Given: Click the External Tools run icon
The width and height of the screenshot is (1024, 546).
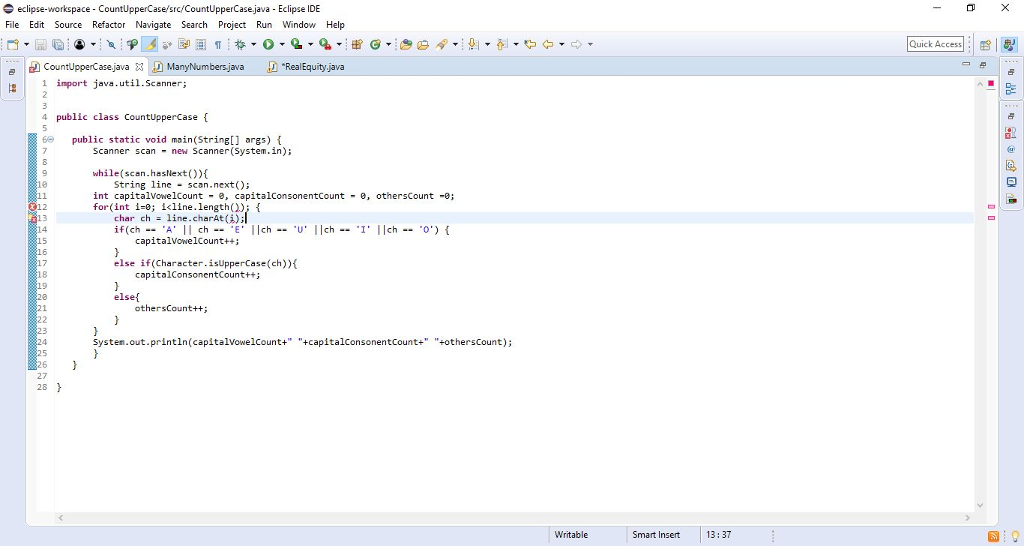Looking at the screenshot, I should (325, 44).
